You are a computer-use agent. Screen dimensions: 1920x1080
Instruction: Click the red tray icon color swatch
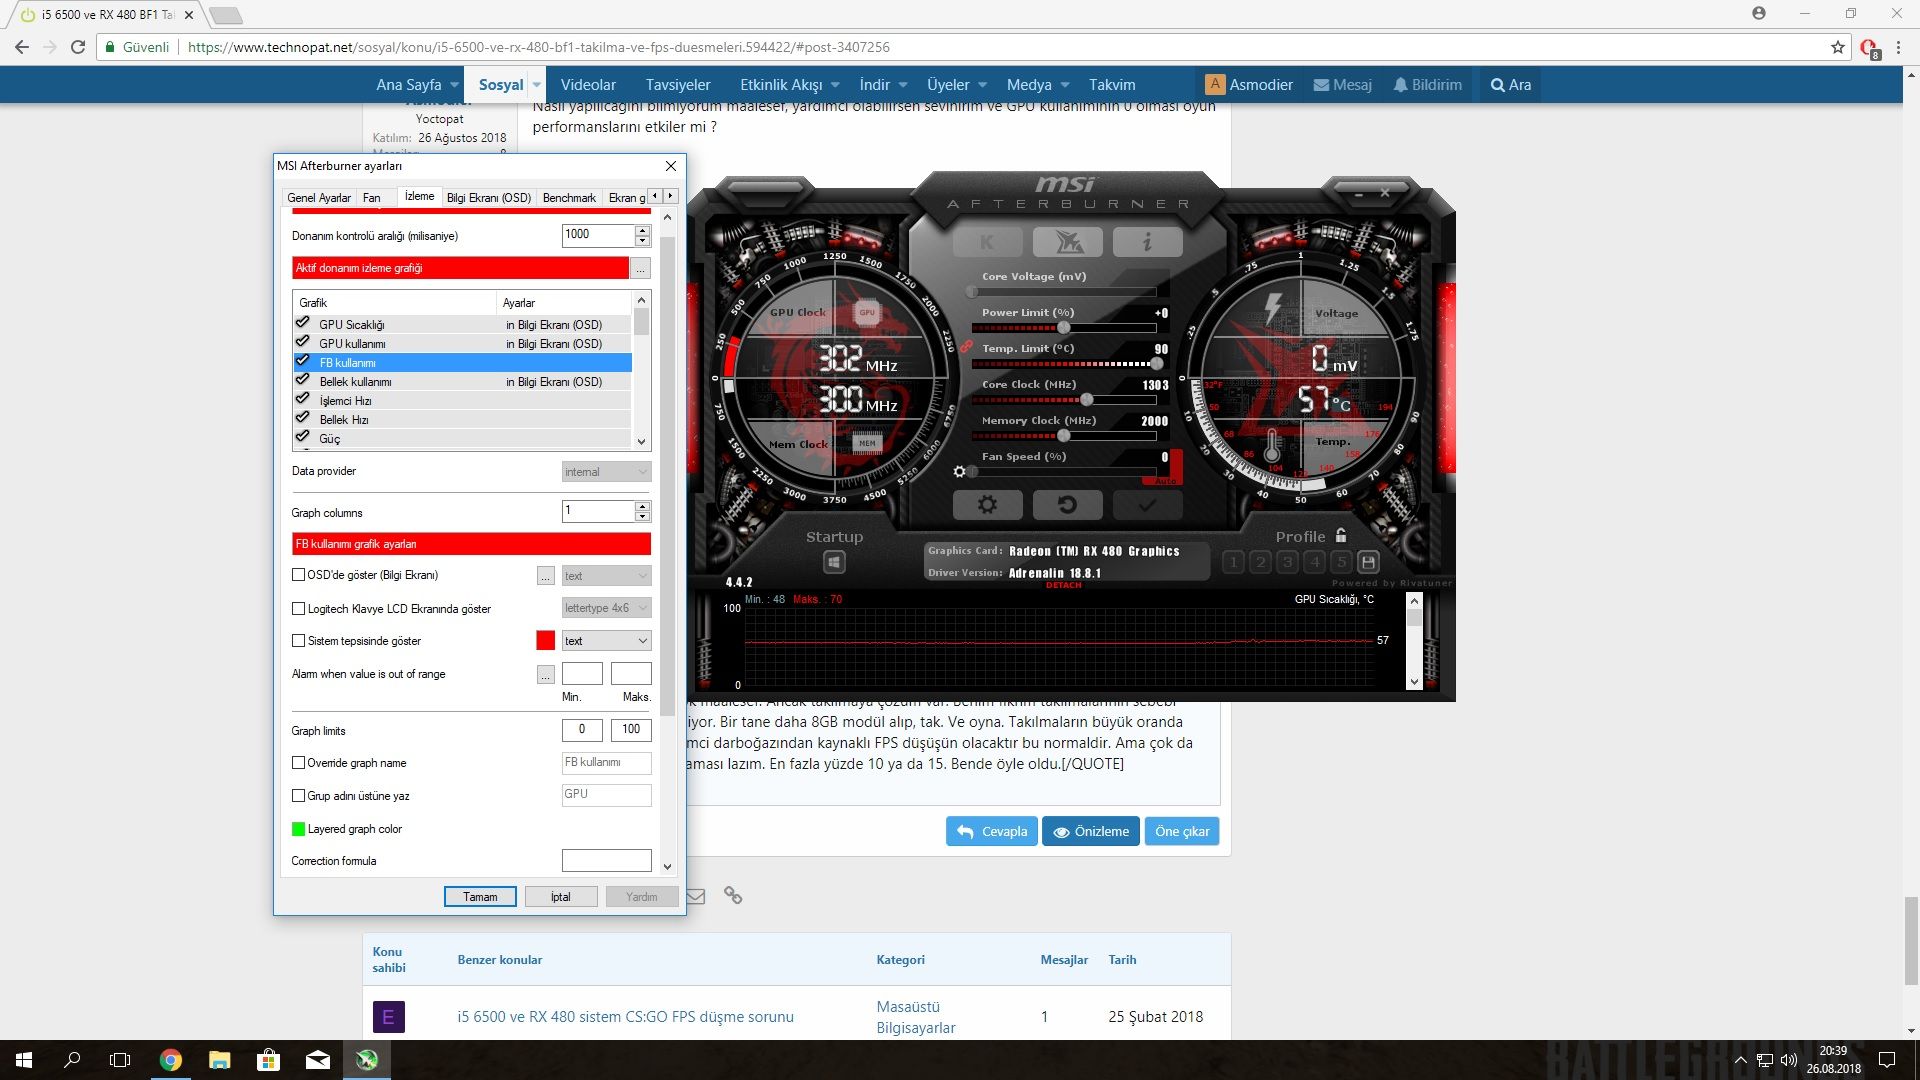[545, 641]
